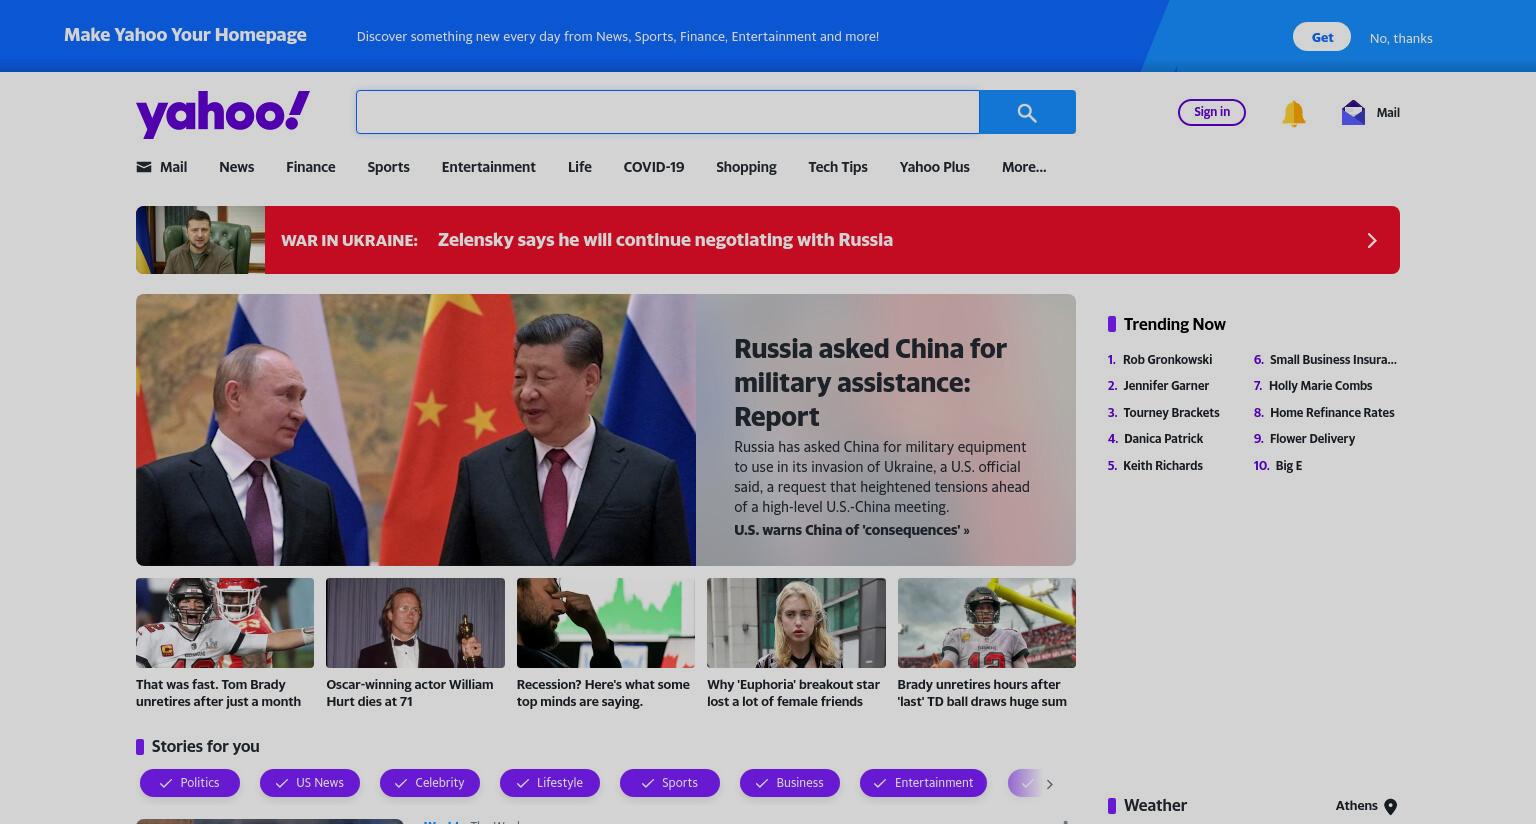Select trending topic Keith Richards
1536x824 pixels.
click(x=1163, y=466)
